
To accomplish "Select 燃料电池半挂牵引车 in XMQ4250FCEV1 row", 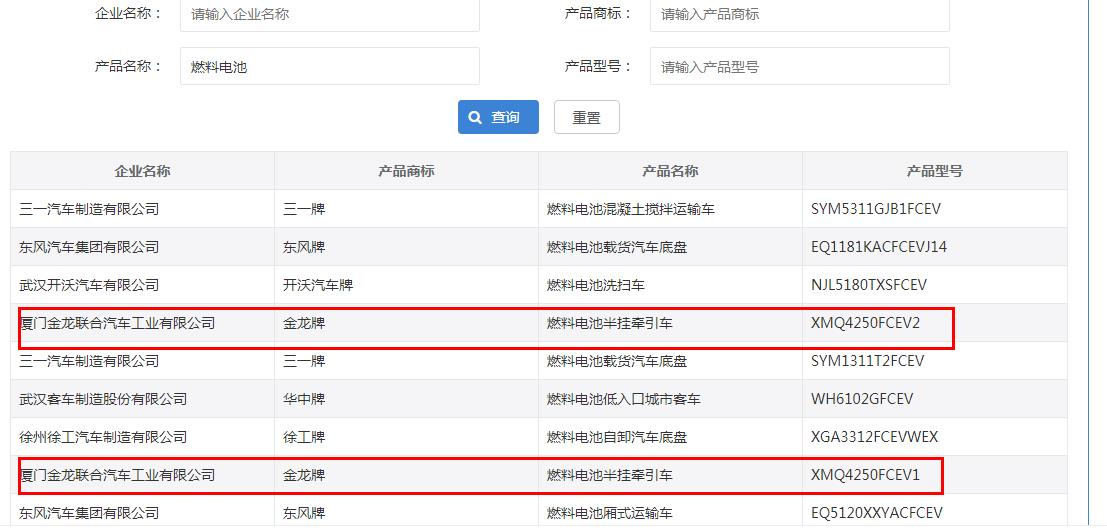I will (x=670, y=476).
